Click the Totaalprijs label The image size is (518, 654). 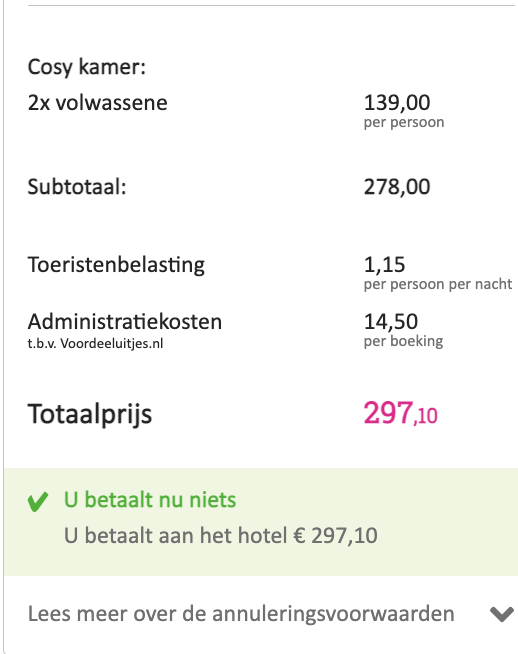click(90, 415)
